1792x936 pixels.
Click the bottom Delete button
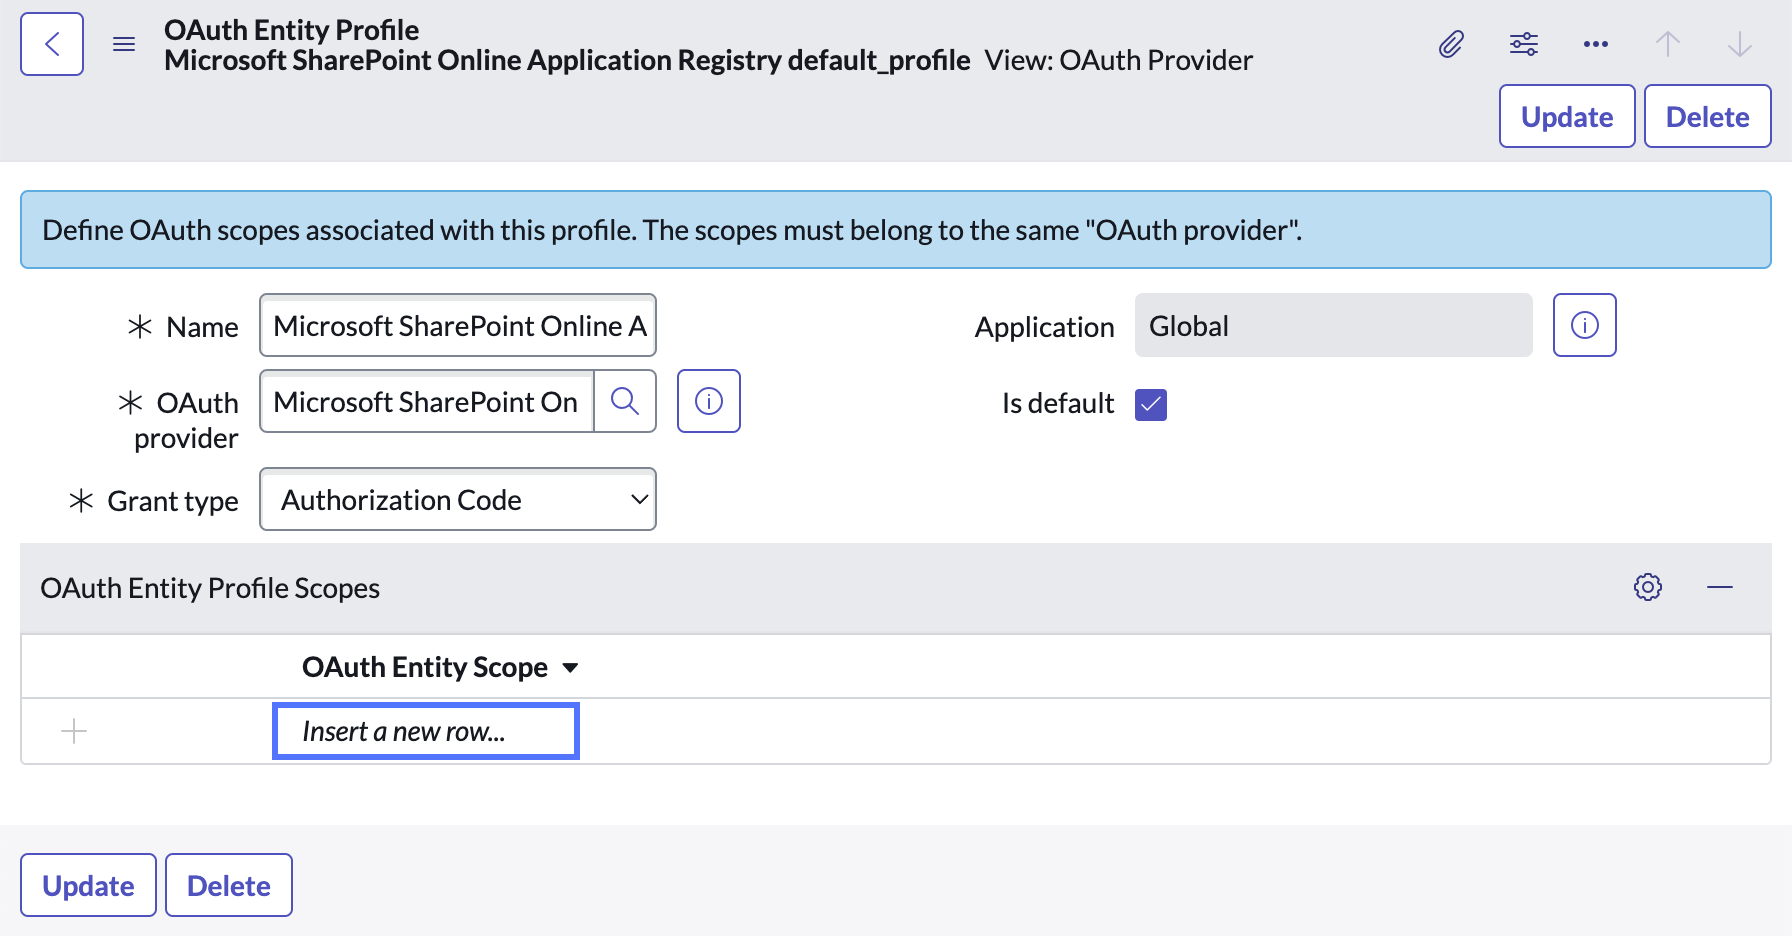click(229, 885)
